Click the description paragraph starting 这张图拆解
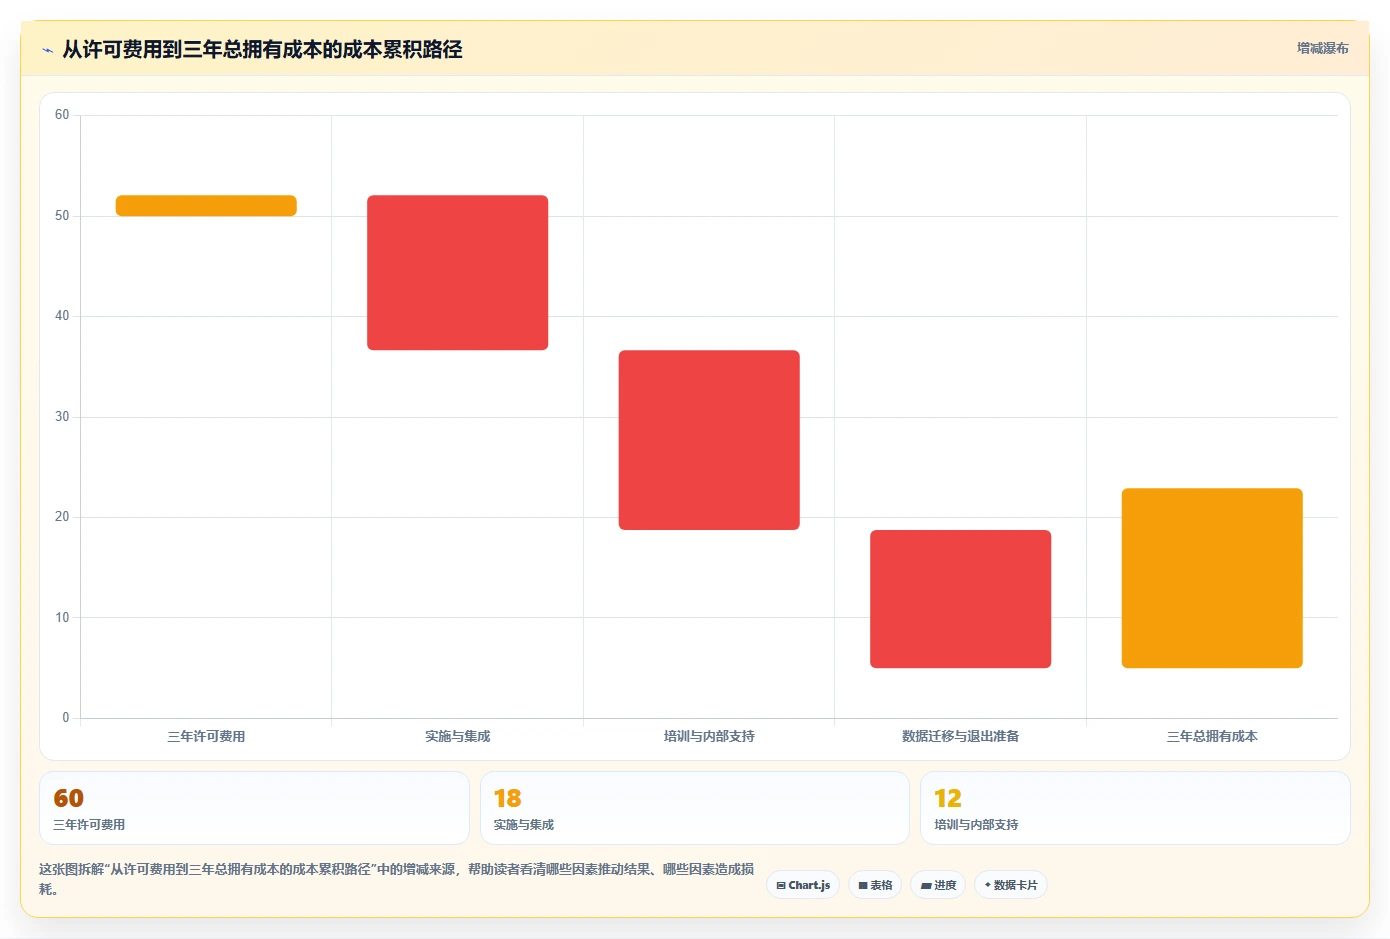Viewport: 1390px width, 939px height. click(397, 879)
